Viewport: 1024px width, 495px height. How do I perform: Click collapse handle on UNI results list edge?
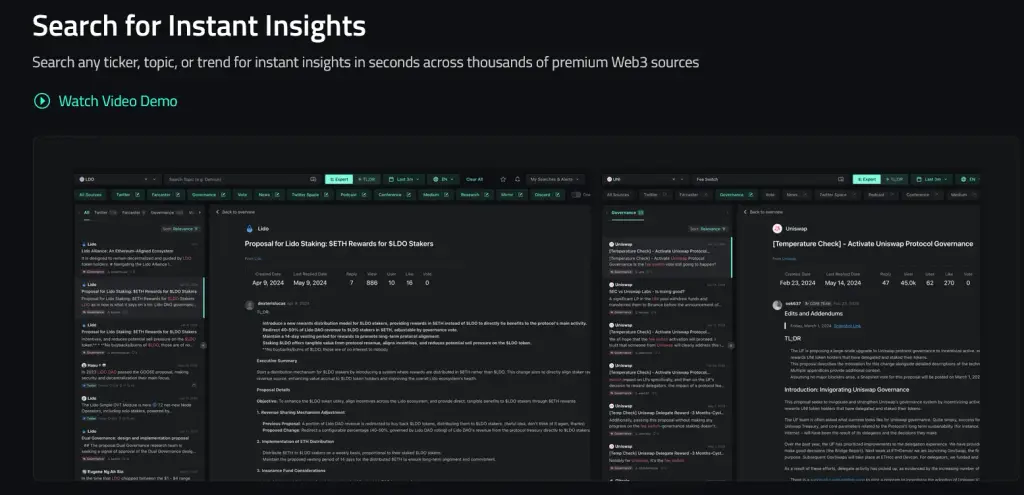(x=731, y=345)
